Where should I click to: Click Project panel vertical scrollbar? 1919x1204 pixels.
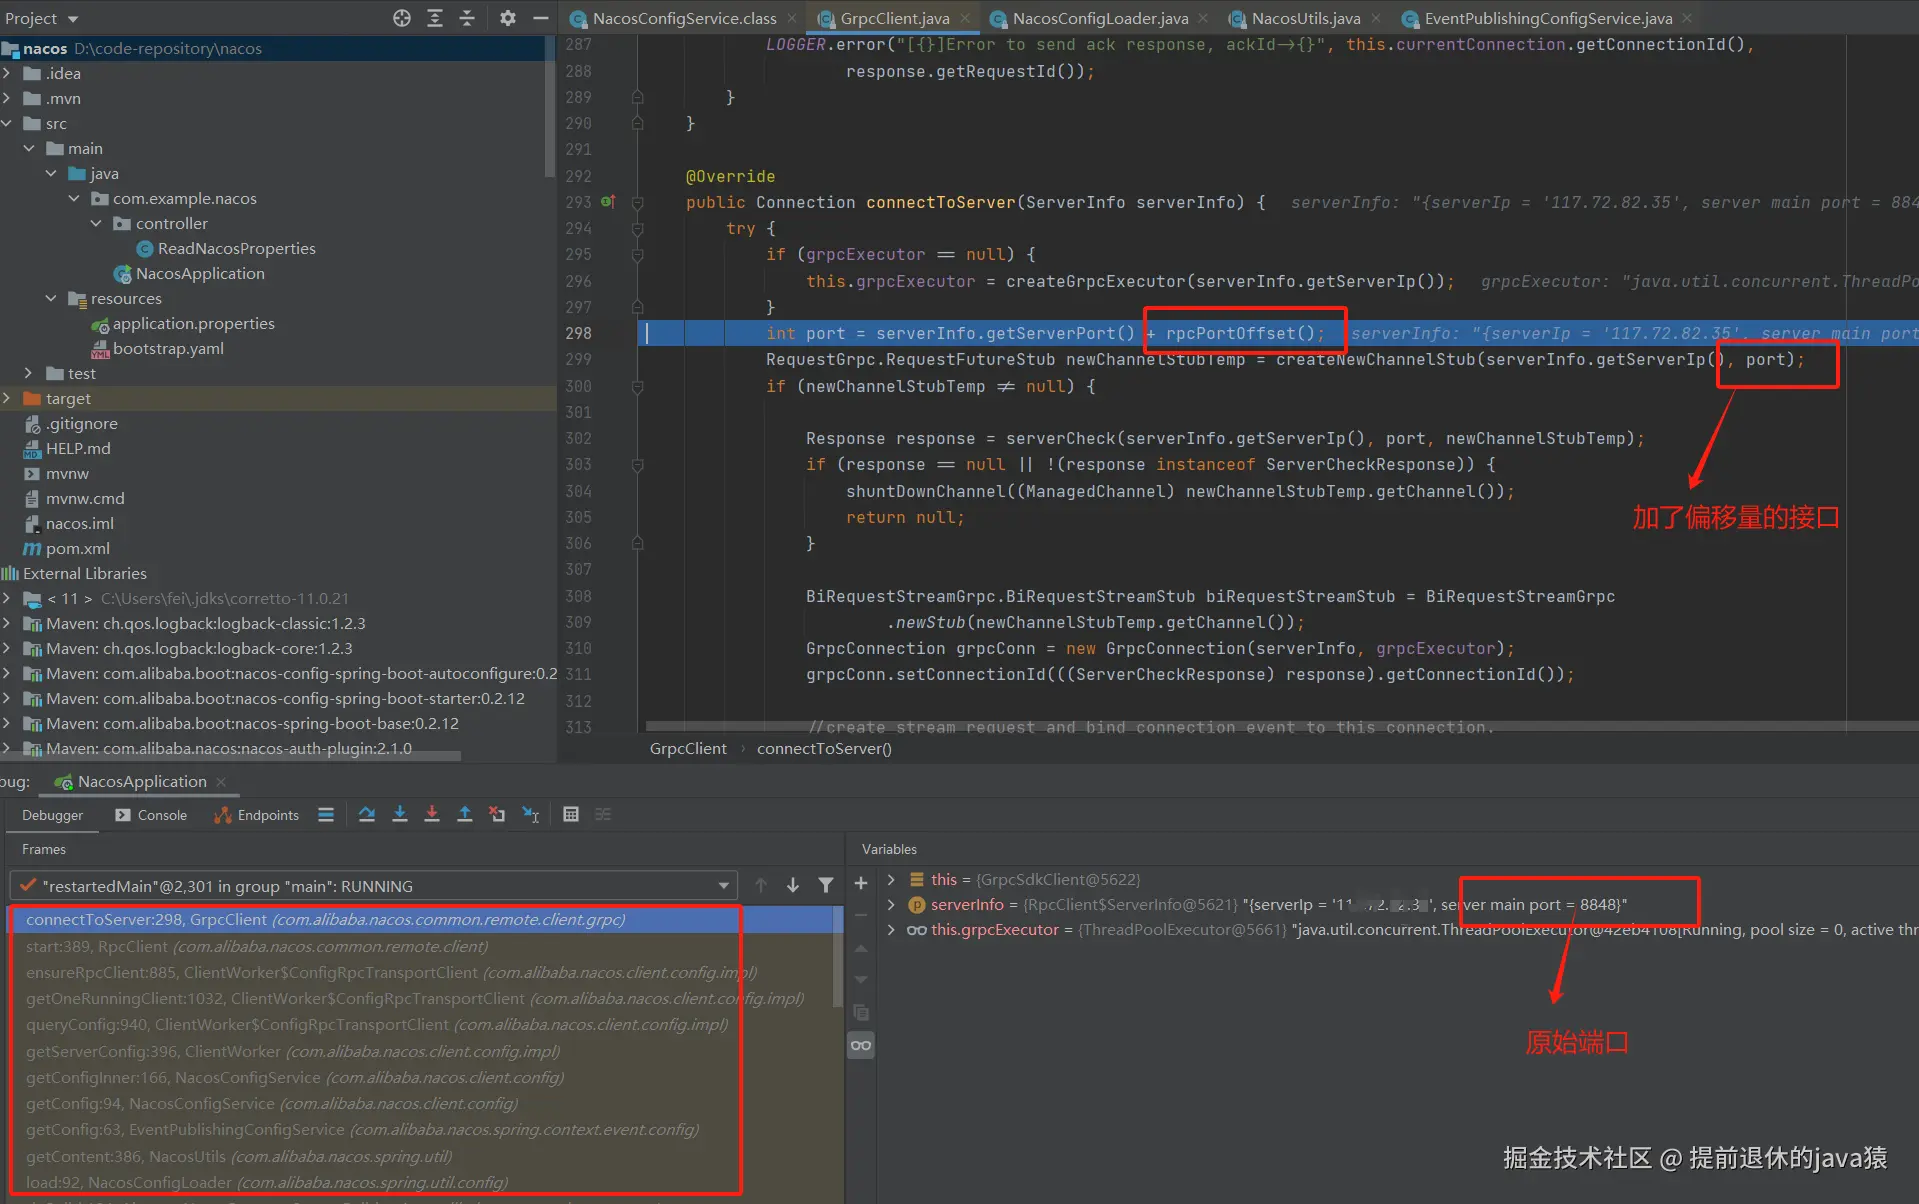click(x=550, y=106)
